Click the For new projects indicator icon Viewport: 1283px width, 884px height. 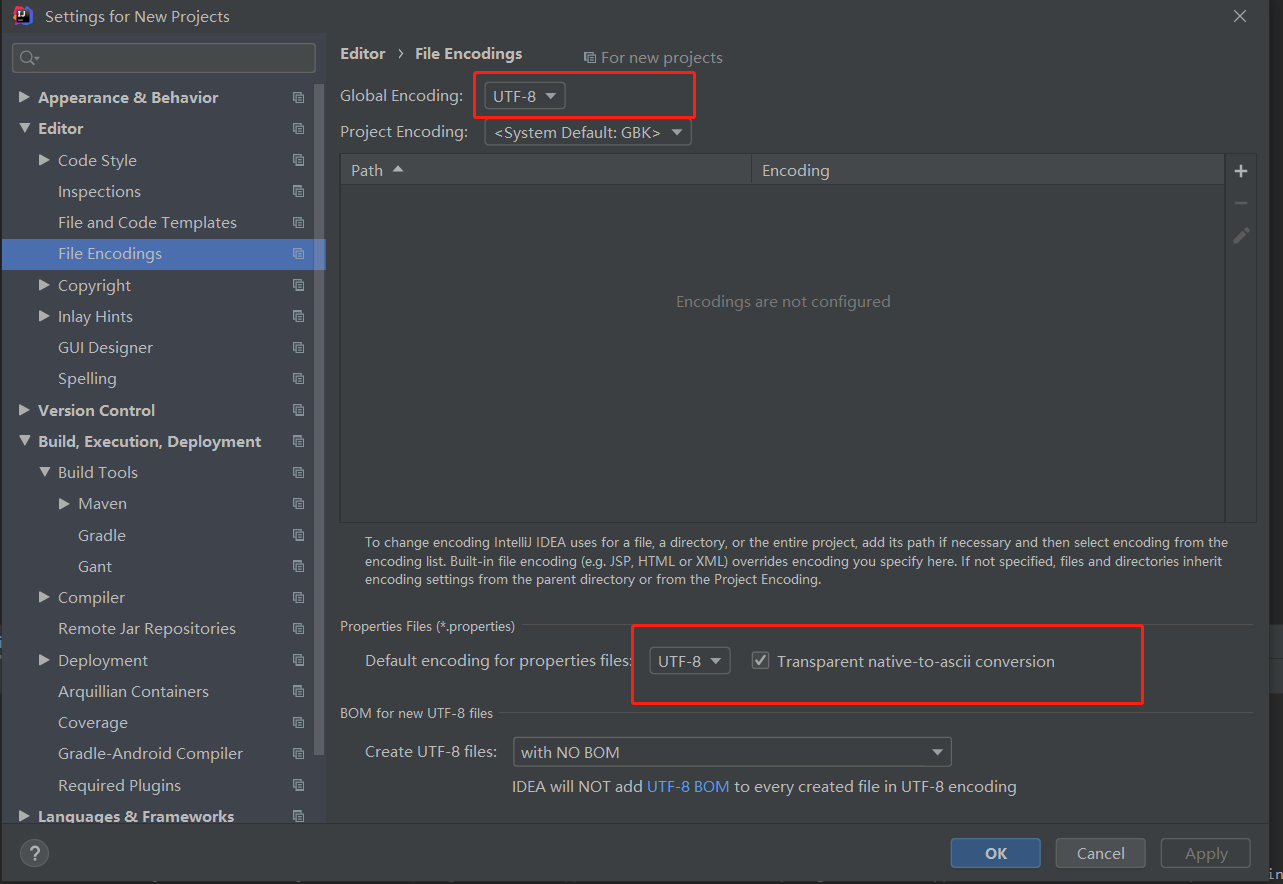coord(590,58)
